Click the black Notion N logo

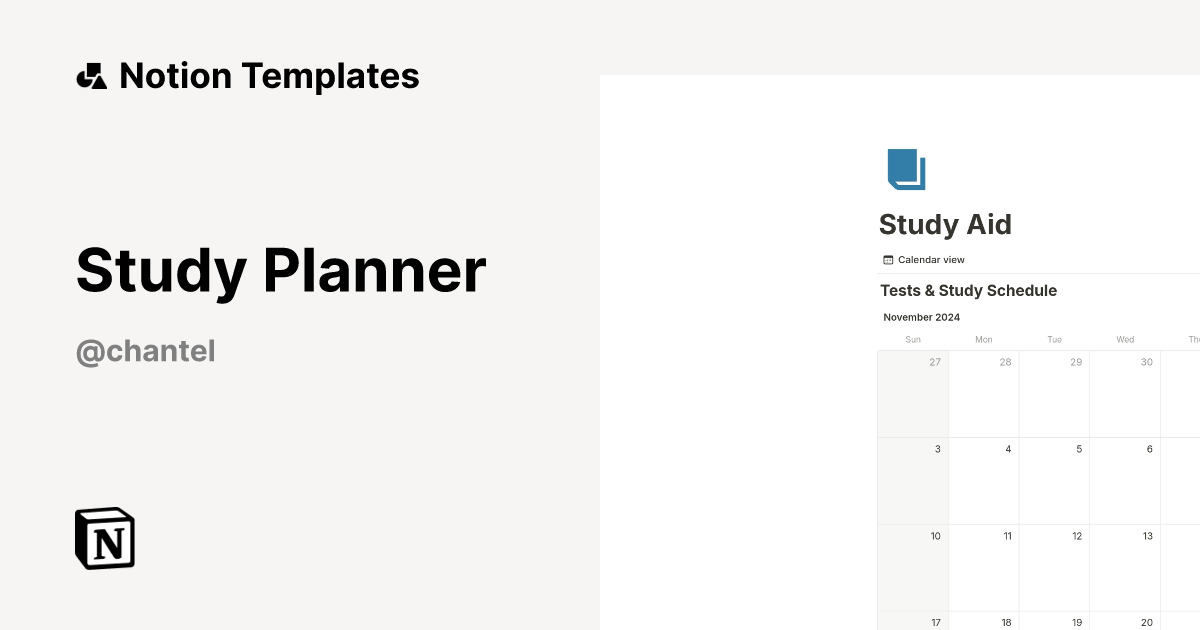pos(104,538)
